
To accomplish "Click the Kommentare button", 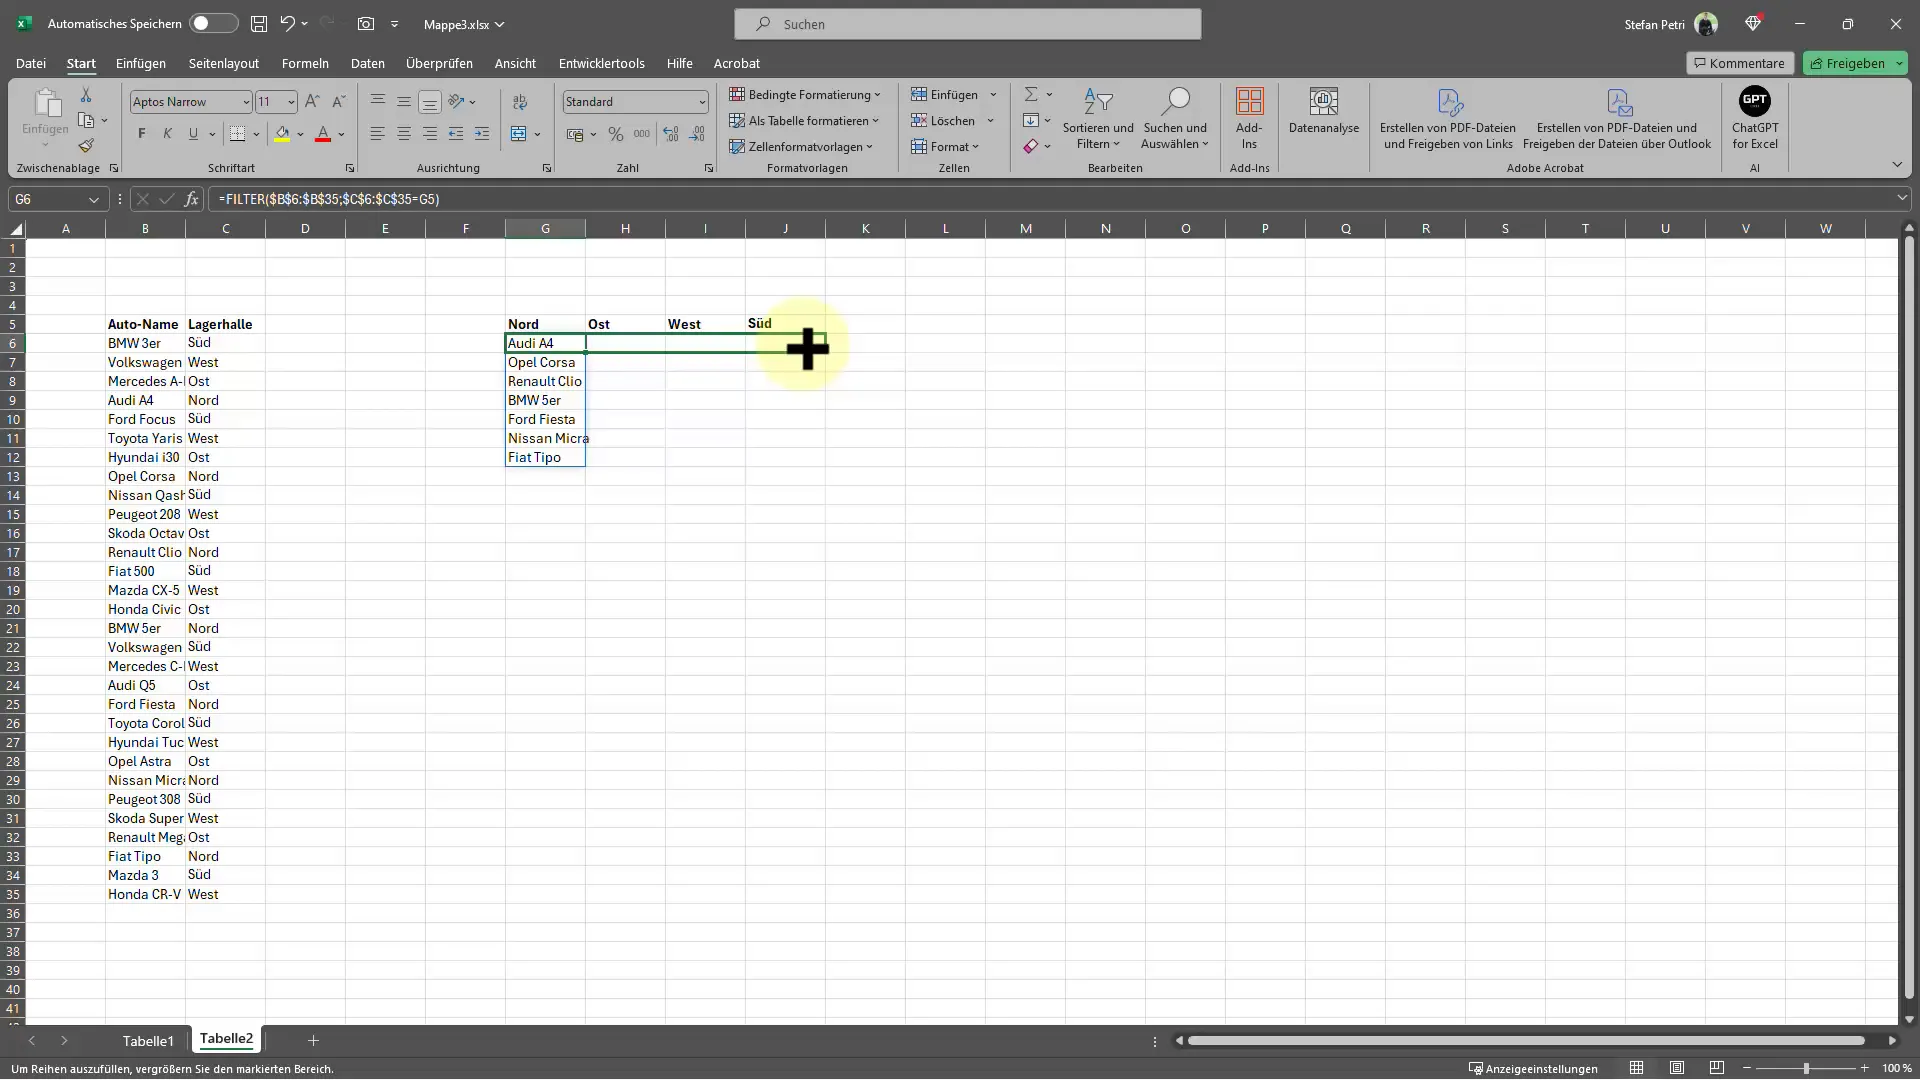I will (x=1740, y=63).
